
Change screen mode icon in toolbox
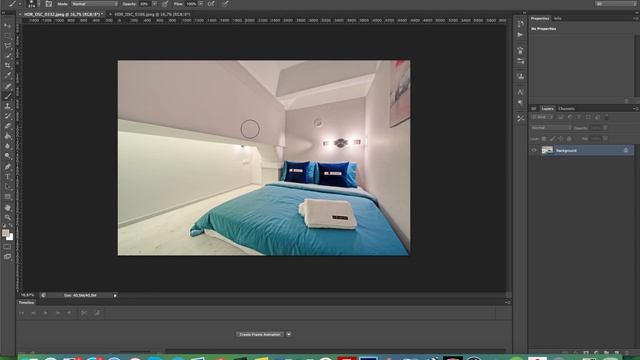(7, 257)
